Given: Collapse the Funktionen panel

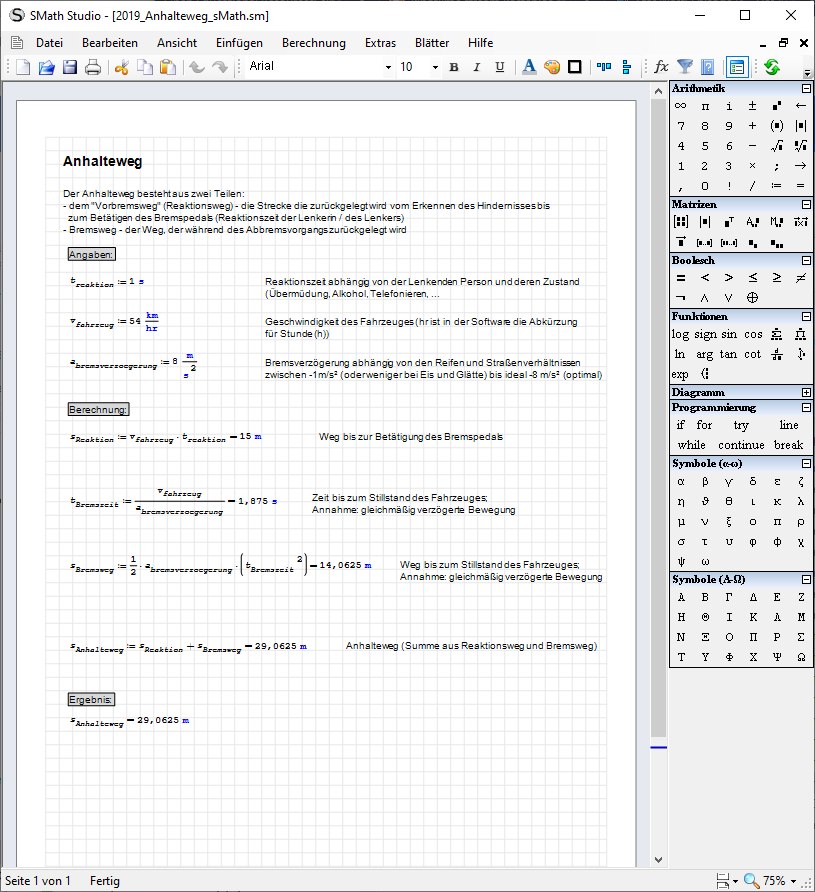Looking at the screenshot, I should click(x=806, y=316).
